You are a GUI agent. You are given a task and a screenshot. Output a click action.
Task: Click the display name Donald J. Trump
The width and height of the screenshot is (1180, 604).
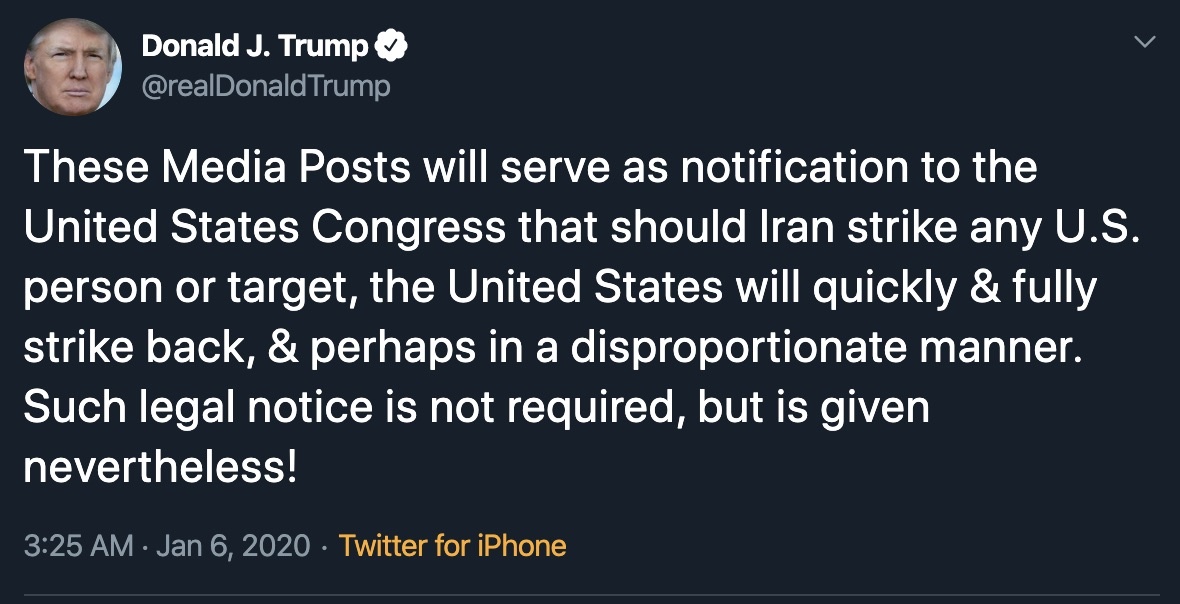[x=255, y=43]
